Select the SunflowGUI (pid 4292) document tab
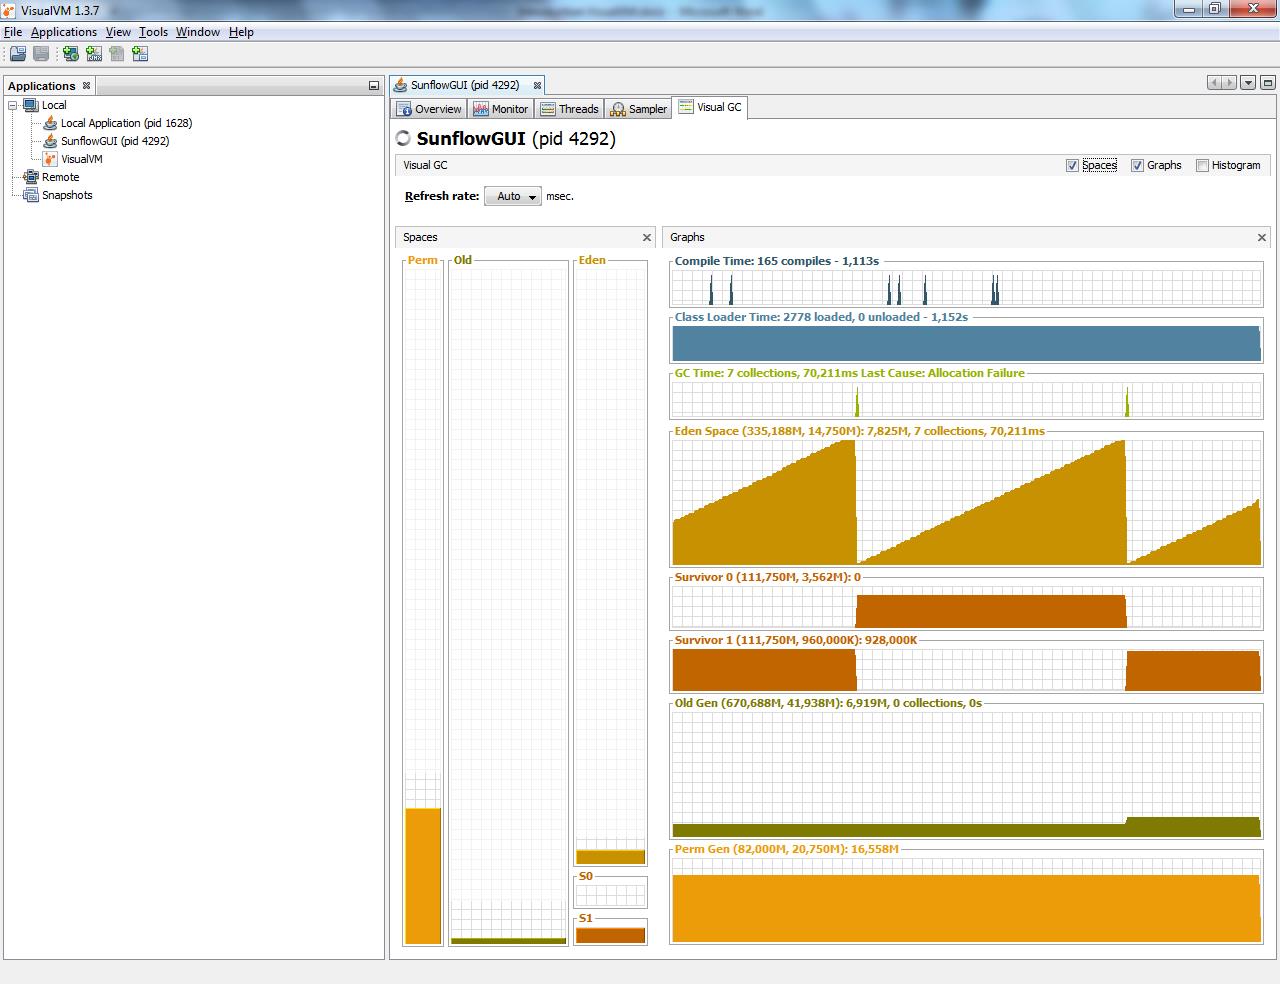The height and width of the screenshot is (984, 1280). tap(465, 85)
